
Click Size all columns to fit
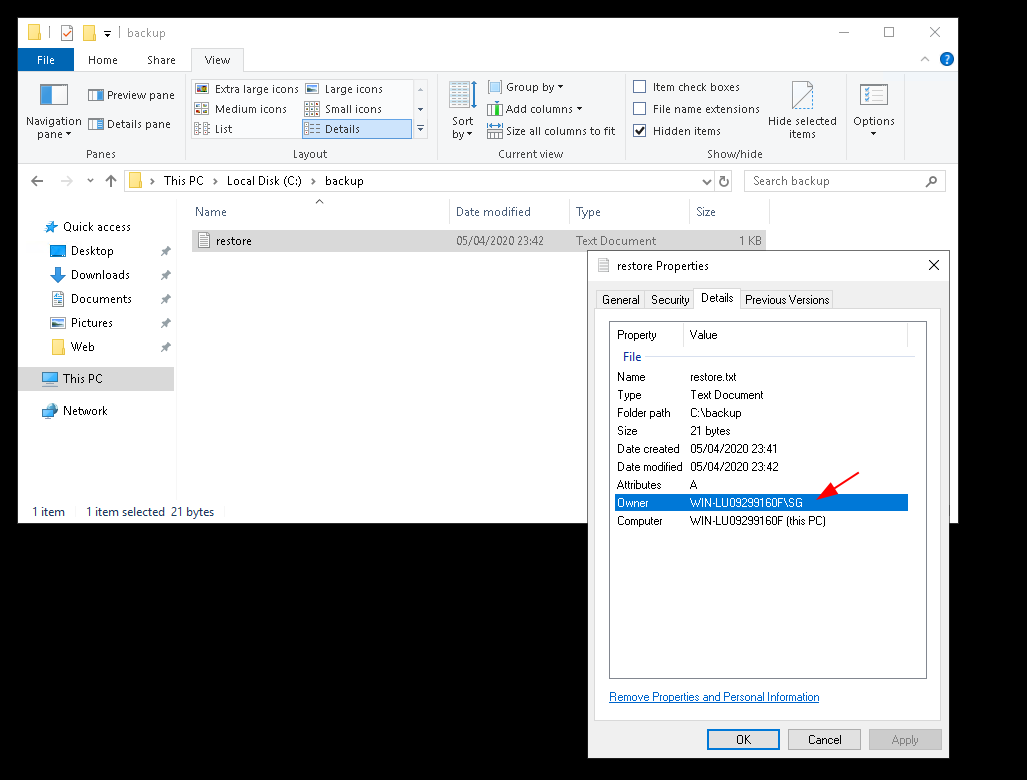click(551, 131)
